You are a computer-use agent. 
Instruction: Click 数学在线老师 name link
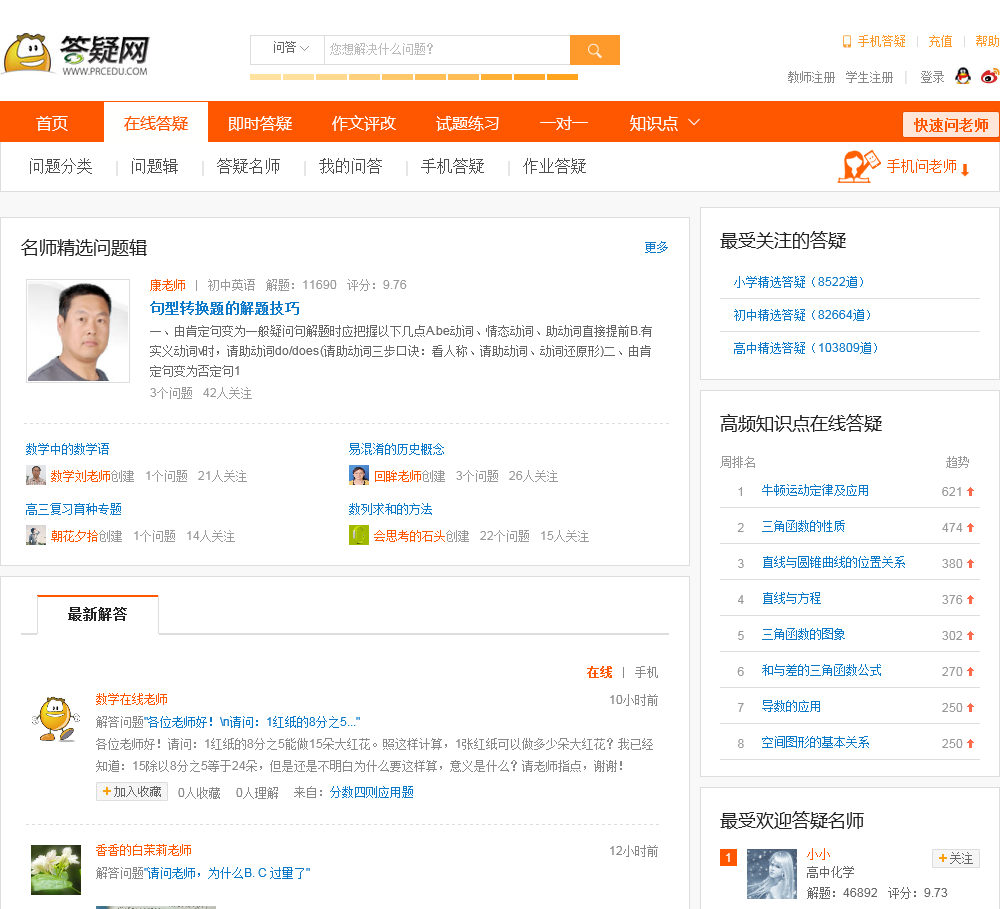(x=131, y=700)
